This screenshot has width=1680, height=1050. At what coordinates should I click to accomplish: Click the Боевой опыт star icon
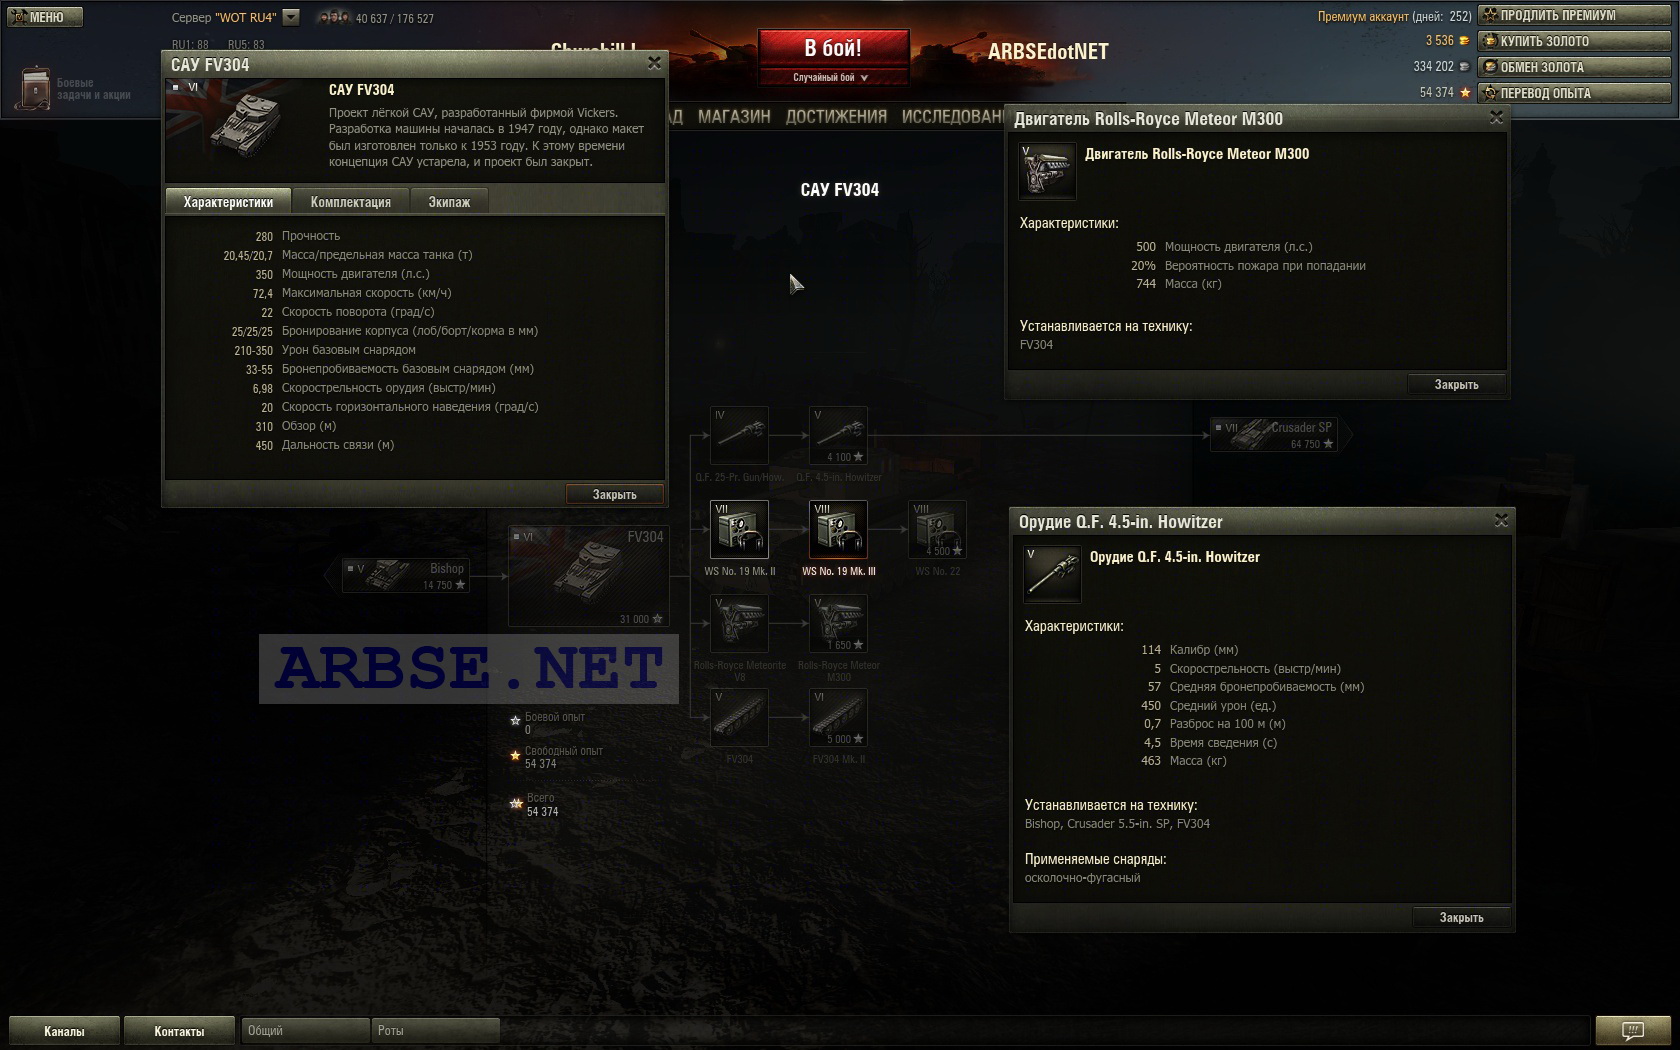pyautogui.click(x=516, y=720)
